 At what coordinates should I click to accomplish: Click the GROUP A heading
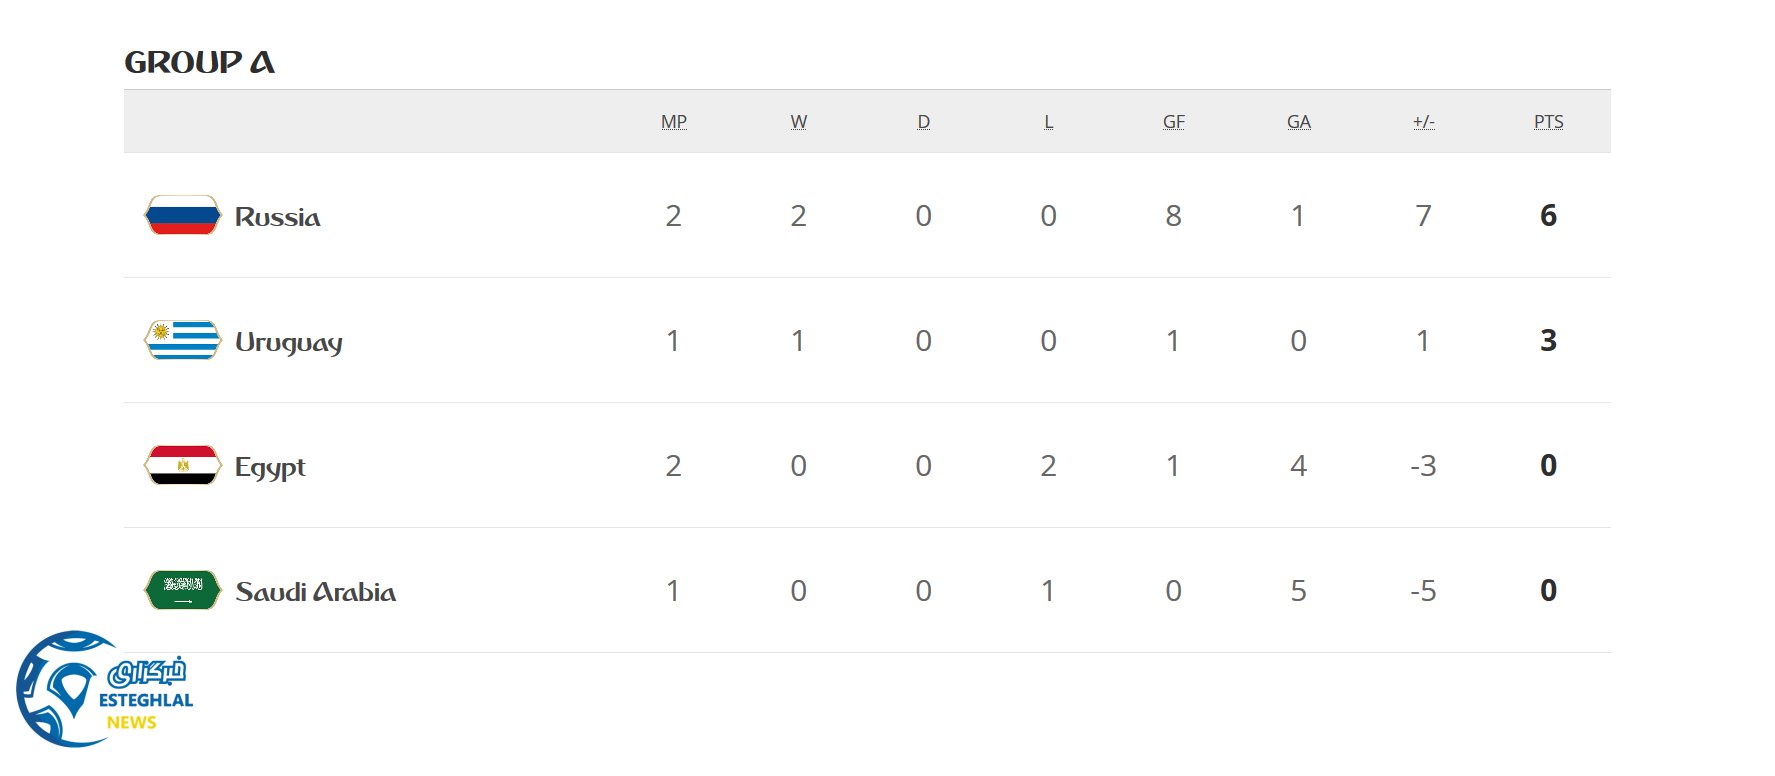coord(199,62)
